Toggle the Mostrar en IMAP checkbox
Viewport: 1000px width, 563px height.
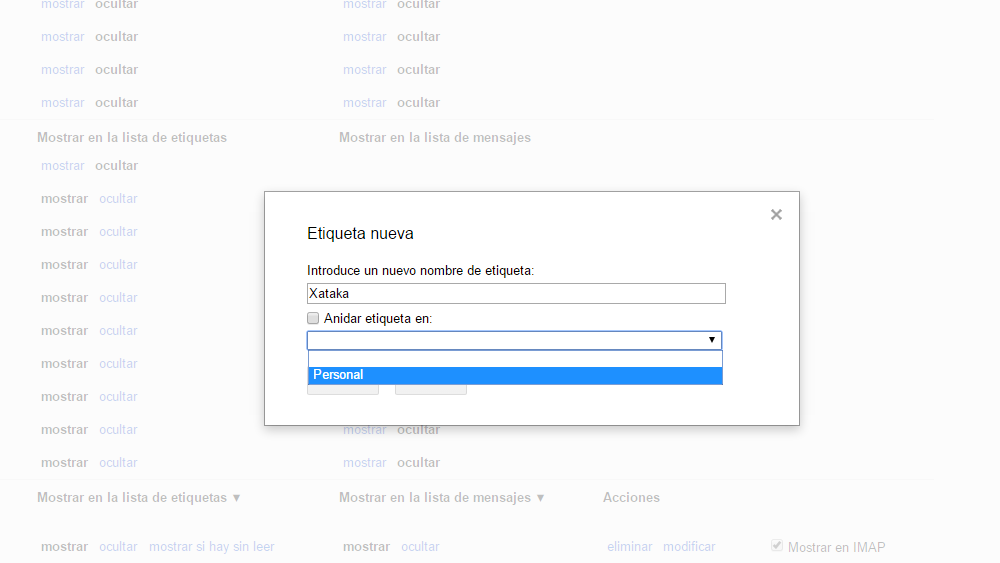pyautogui.click(x=777, y=546)
